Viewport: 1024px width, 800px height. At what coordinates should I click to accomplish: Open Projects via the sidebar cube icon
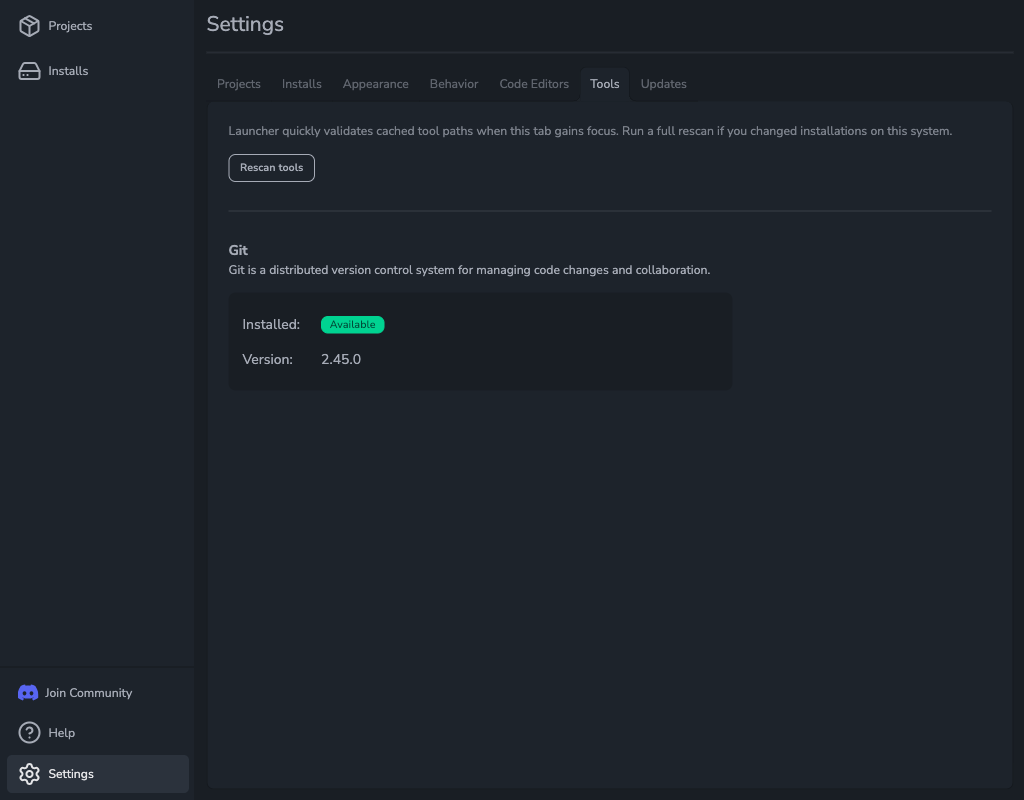[29, 26]
